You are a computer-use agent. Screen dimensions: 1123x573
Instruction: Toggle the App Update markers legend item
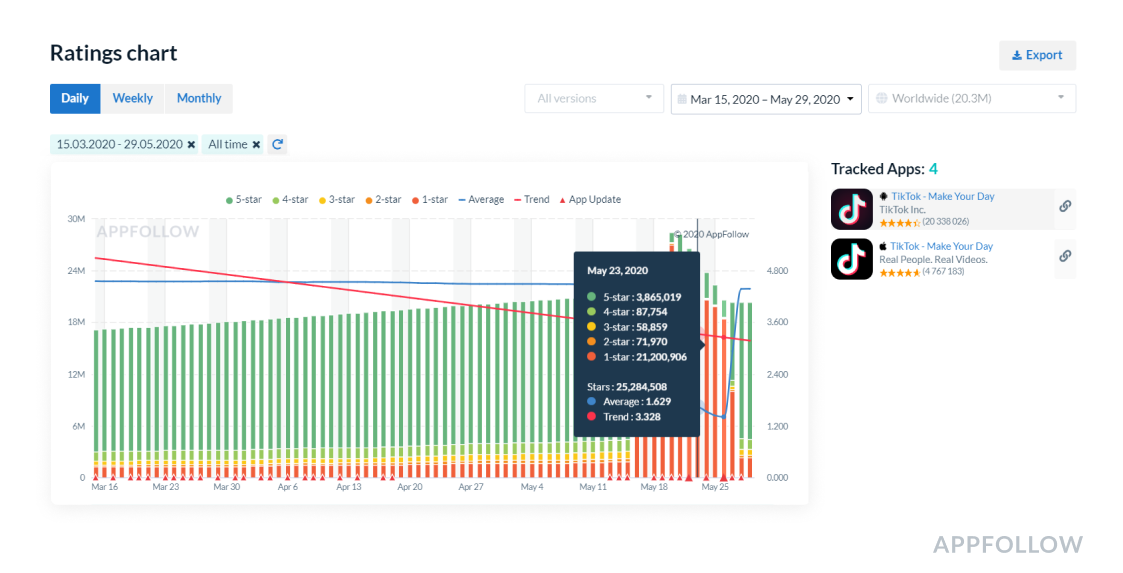pos(589,200)
